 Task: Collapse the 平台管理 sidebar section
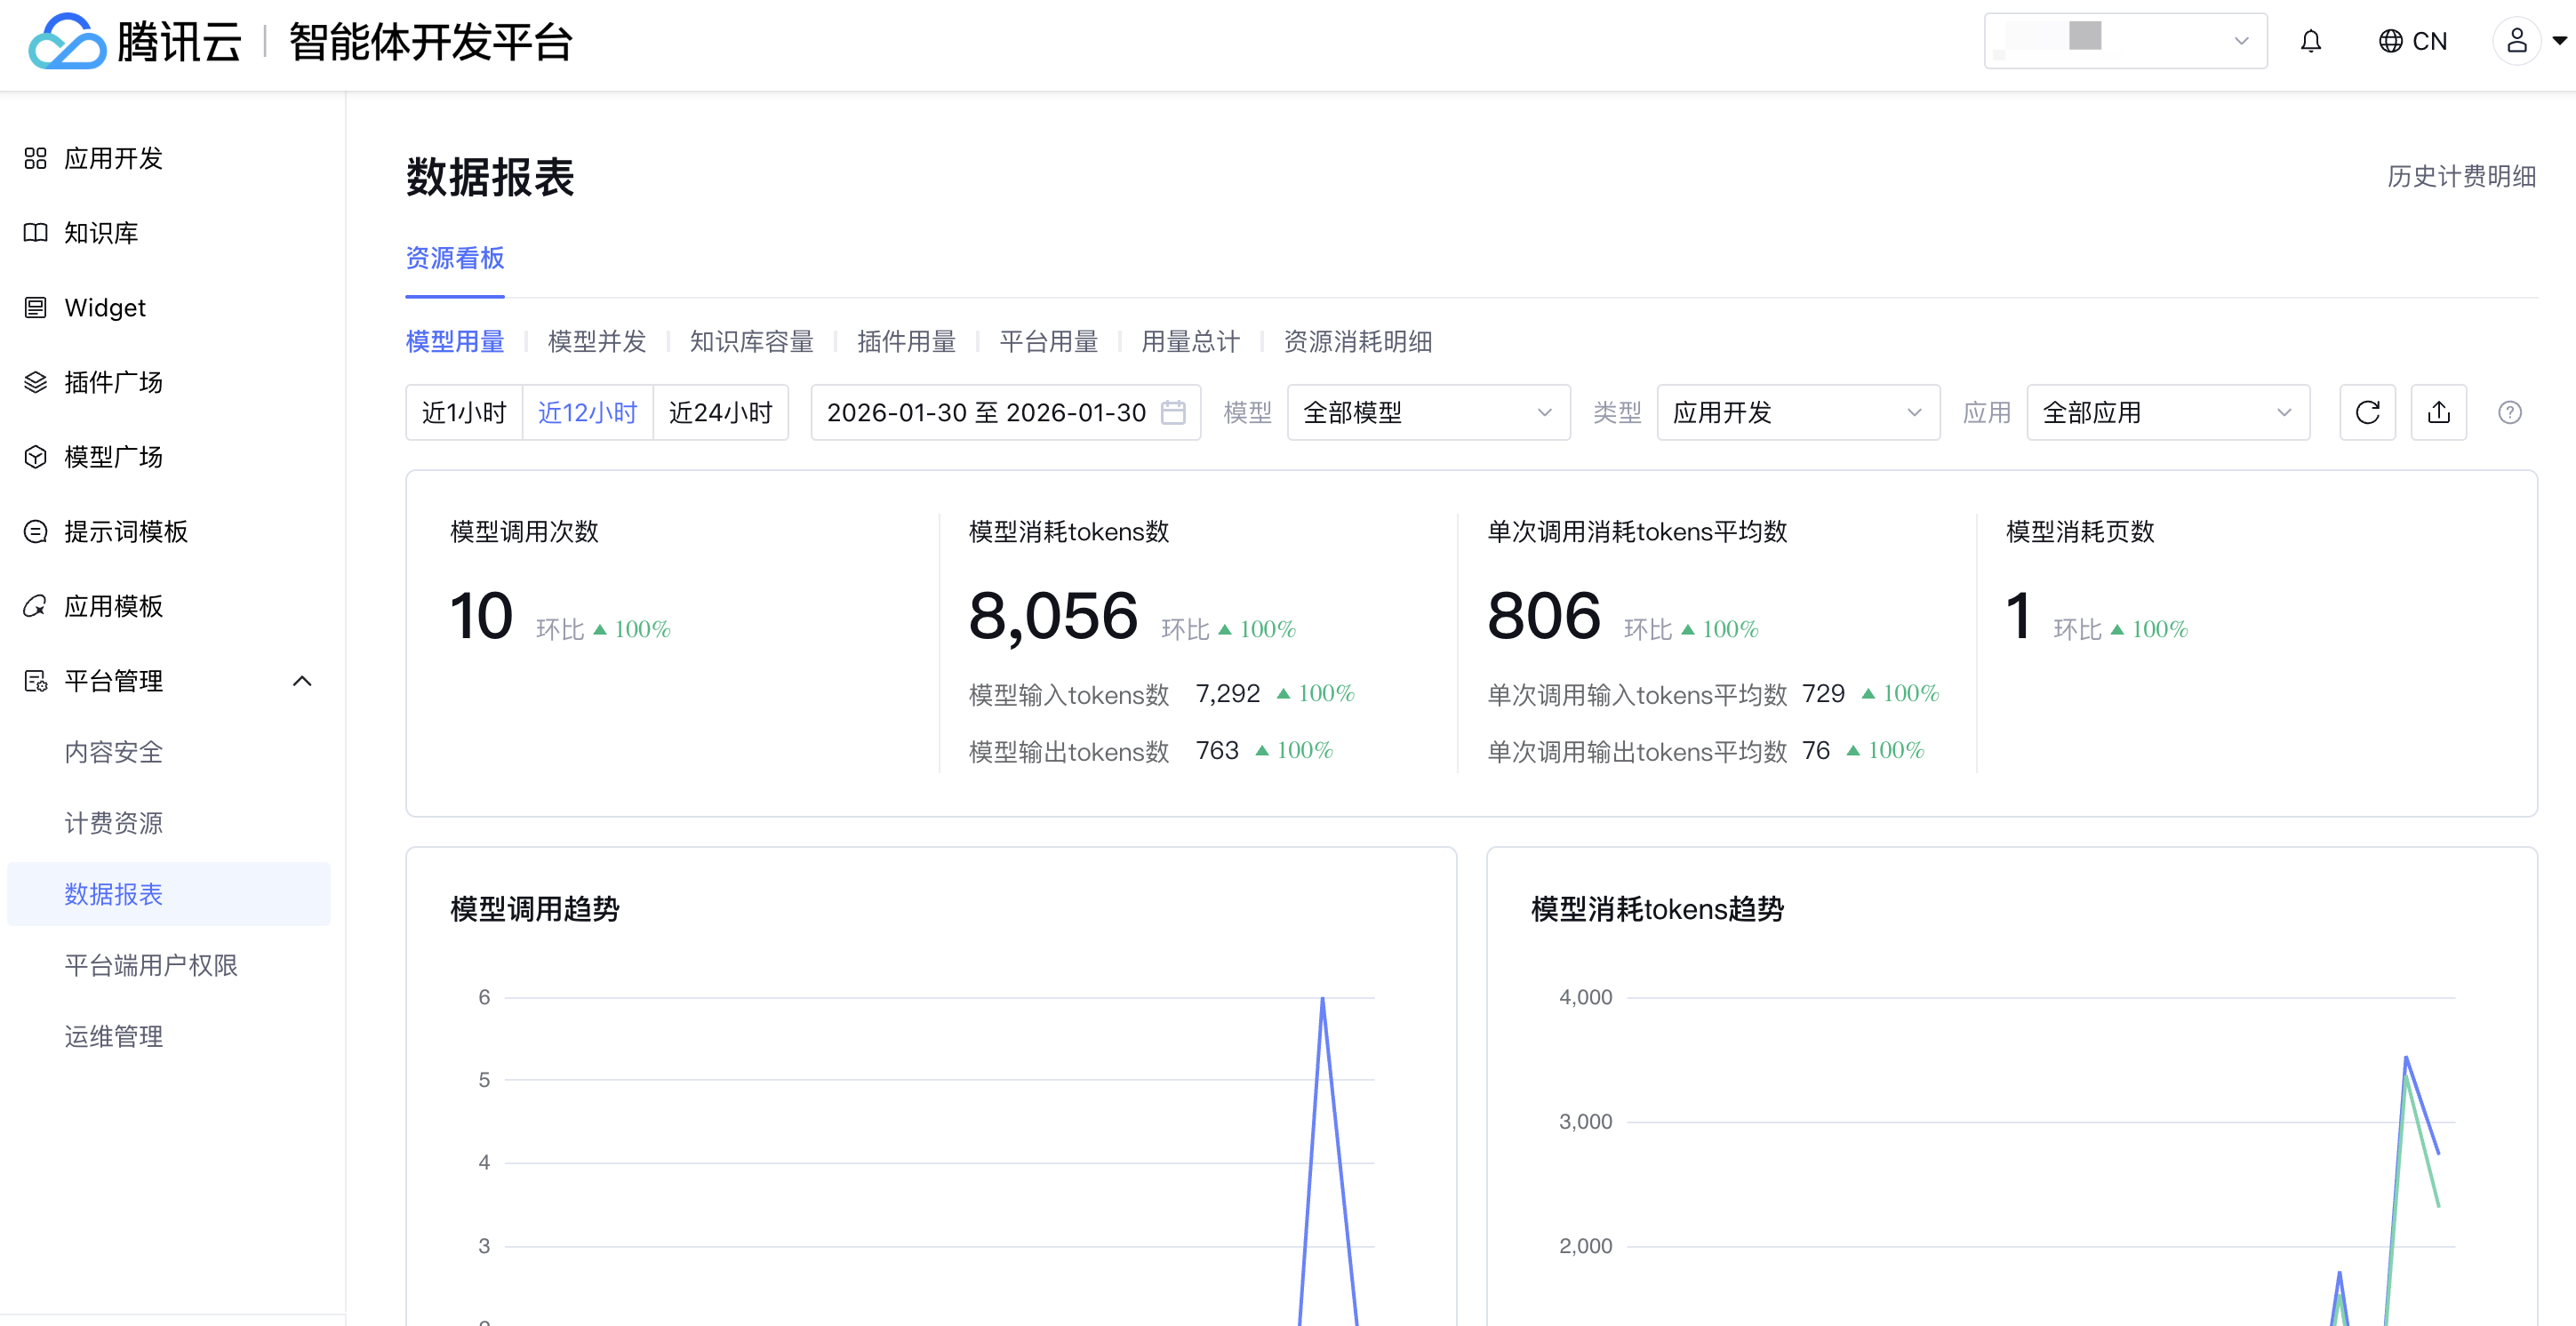(302, 681)
